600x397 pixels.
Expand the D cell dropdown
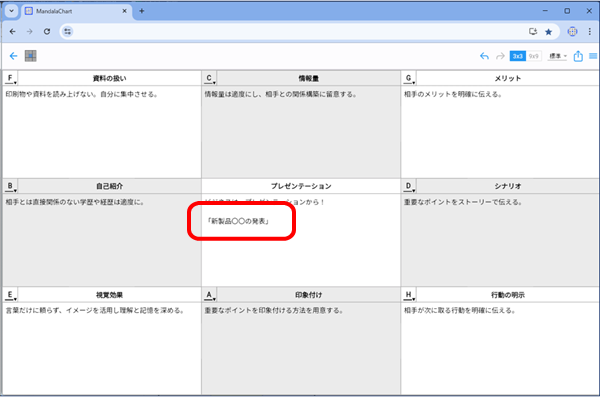tap(409, 186)
